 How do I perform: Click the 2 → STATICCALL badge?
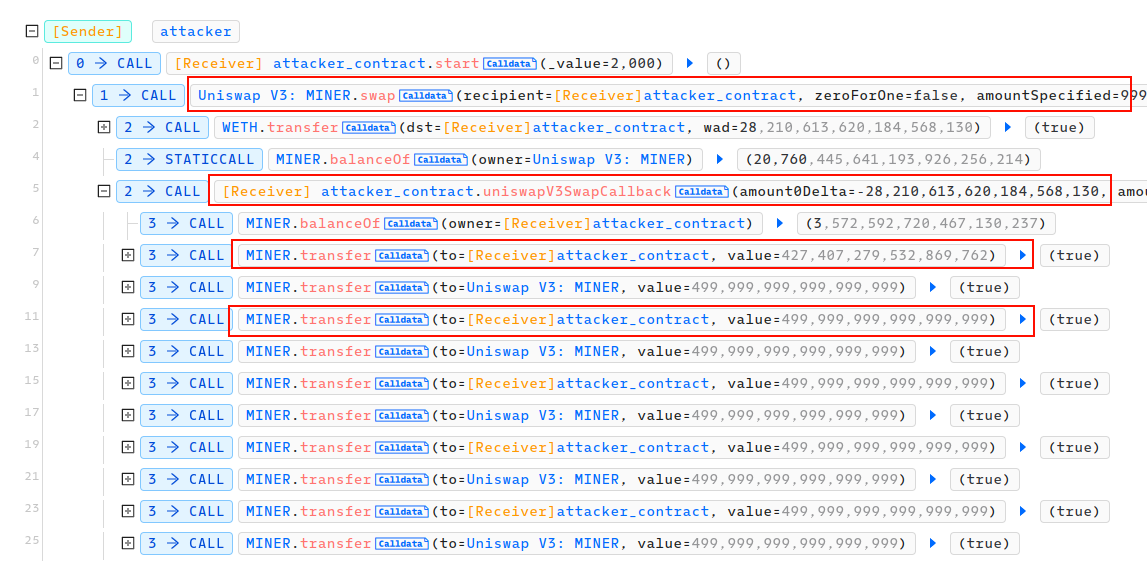click(x=189, y=159)
